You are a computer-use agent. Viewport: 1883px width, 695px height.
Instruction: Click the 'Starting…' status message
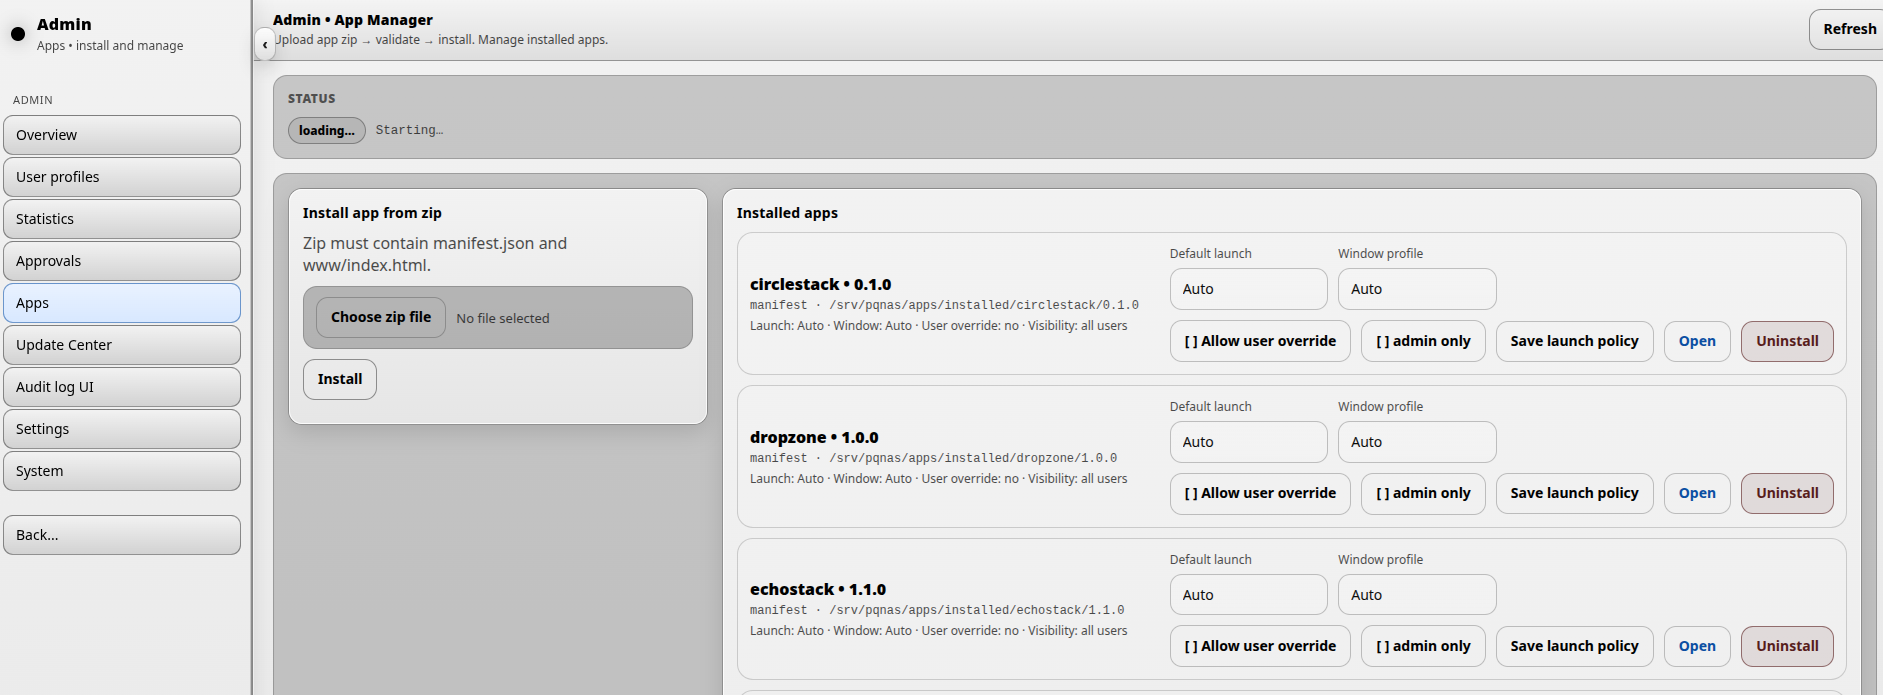(409, 130)
